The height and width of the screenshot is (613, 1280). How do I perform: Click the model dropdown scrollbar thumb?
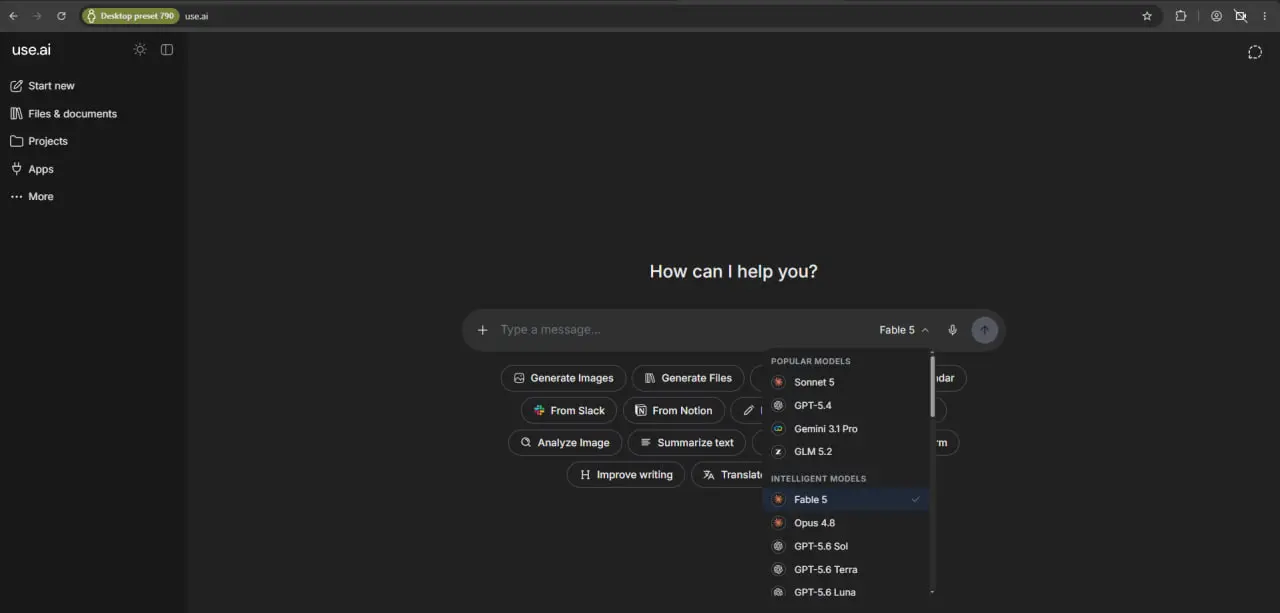tap(933, 386)
